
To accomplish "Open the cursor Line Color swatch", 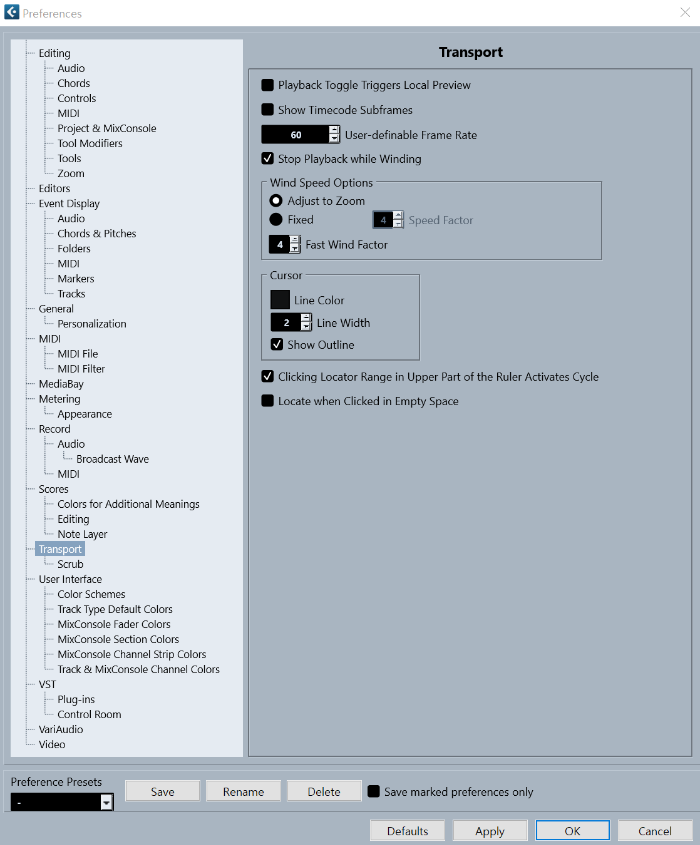I will click(280, 300).
